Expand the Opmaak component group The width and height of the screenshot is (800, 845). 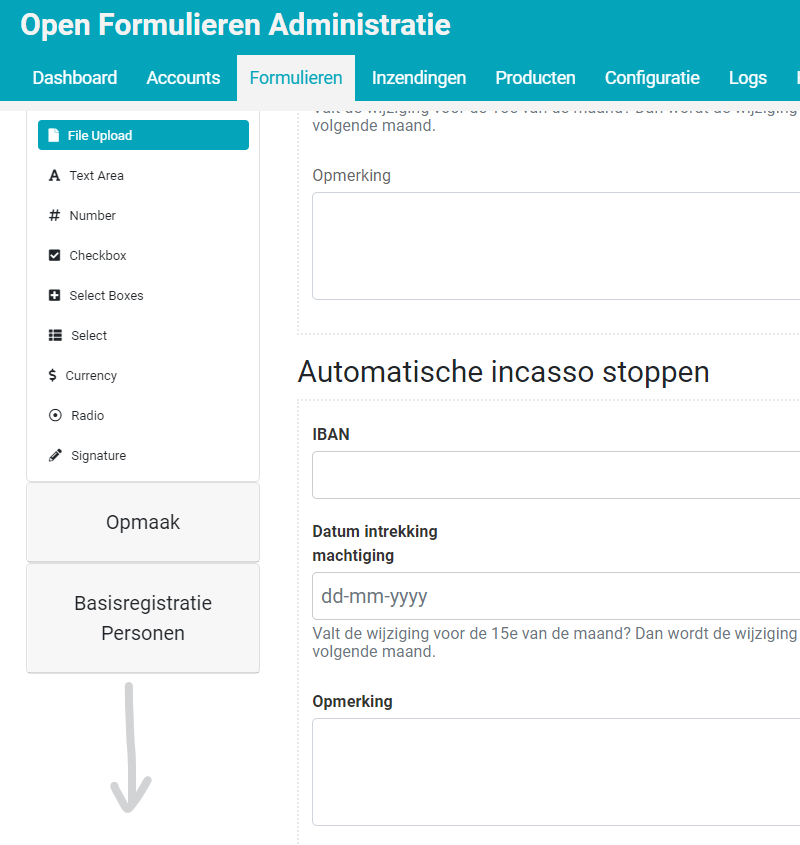tap(142, 521)
